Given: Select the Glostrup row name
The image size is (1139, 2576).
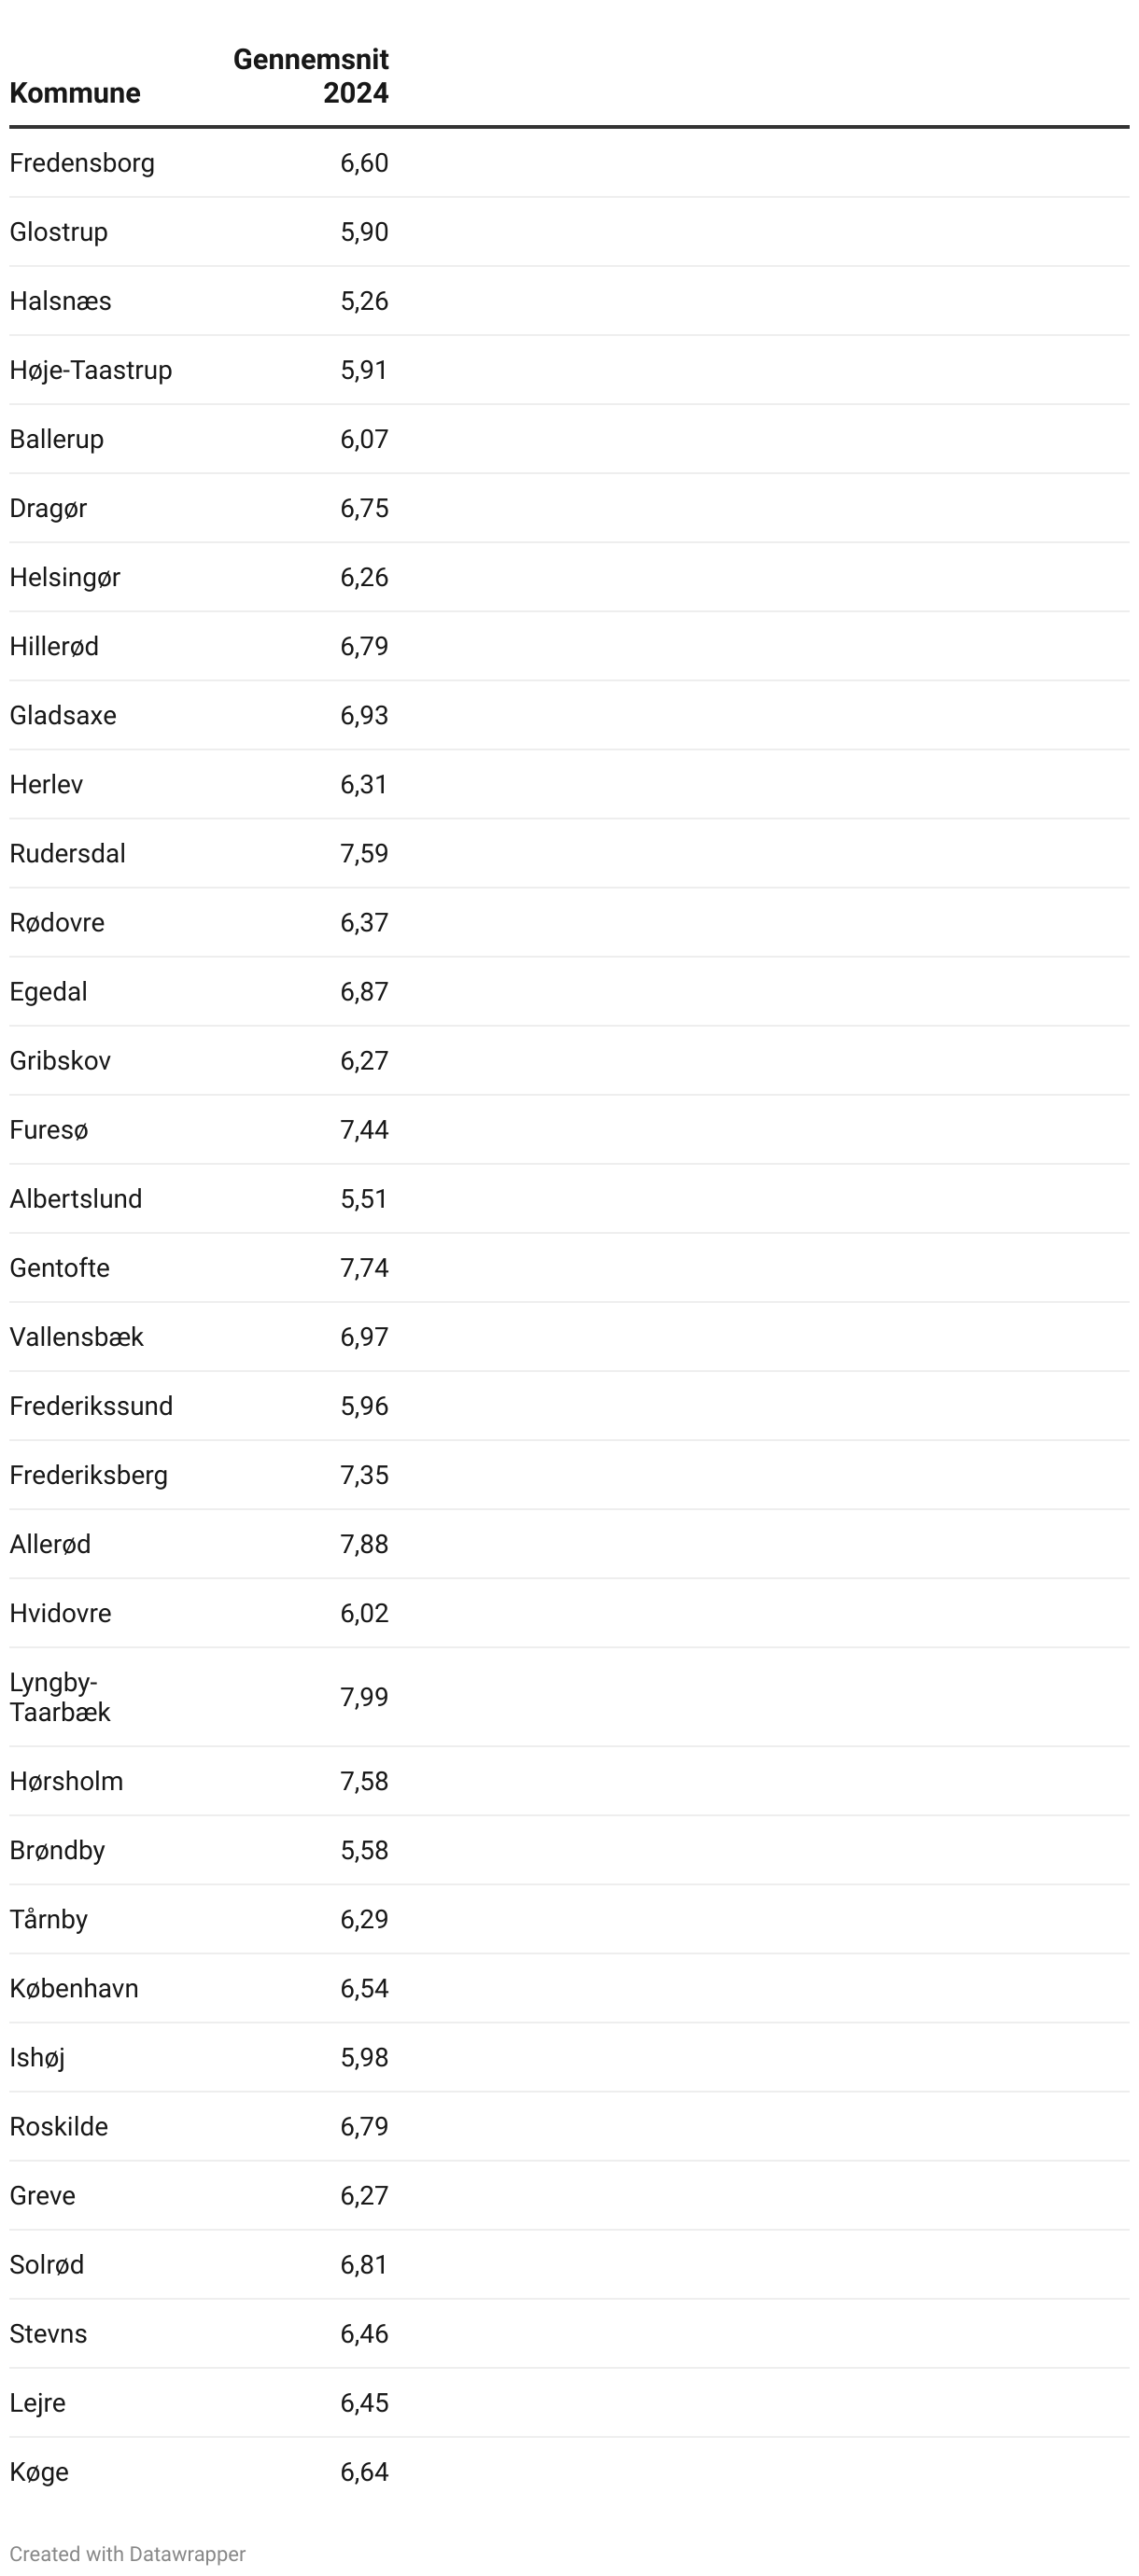Looking at the screenshot, I should click(x=59, y=232).
